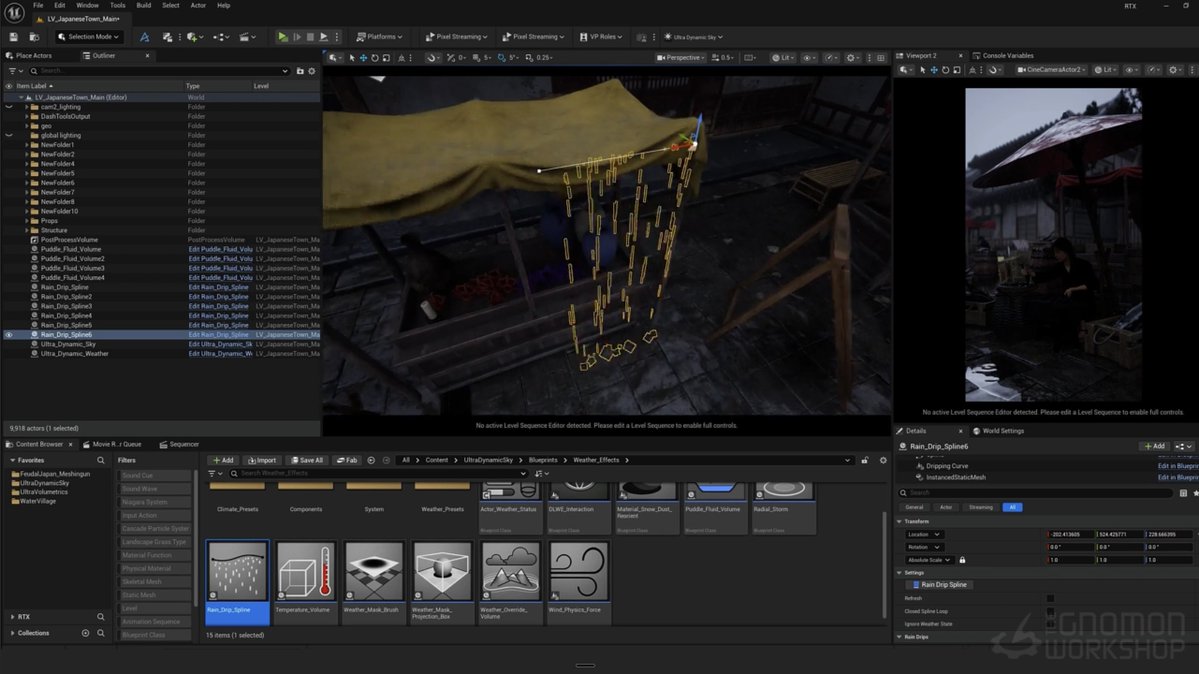This screenshot has height=674, width=1199.
Task: Toggle the Static Mesh filter
Action: click(154, 594)
